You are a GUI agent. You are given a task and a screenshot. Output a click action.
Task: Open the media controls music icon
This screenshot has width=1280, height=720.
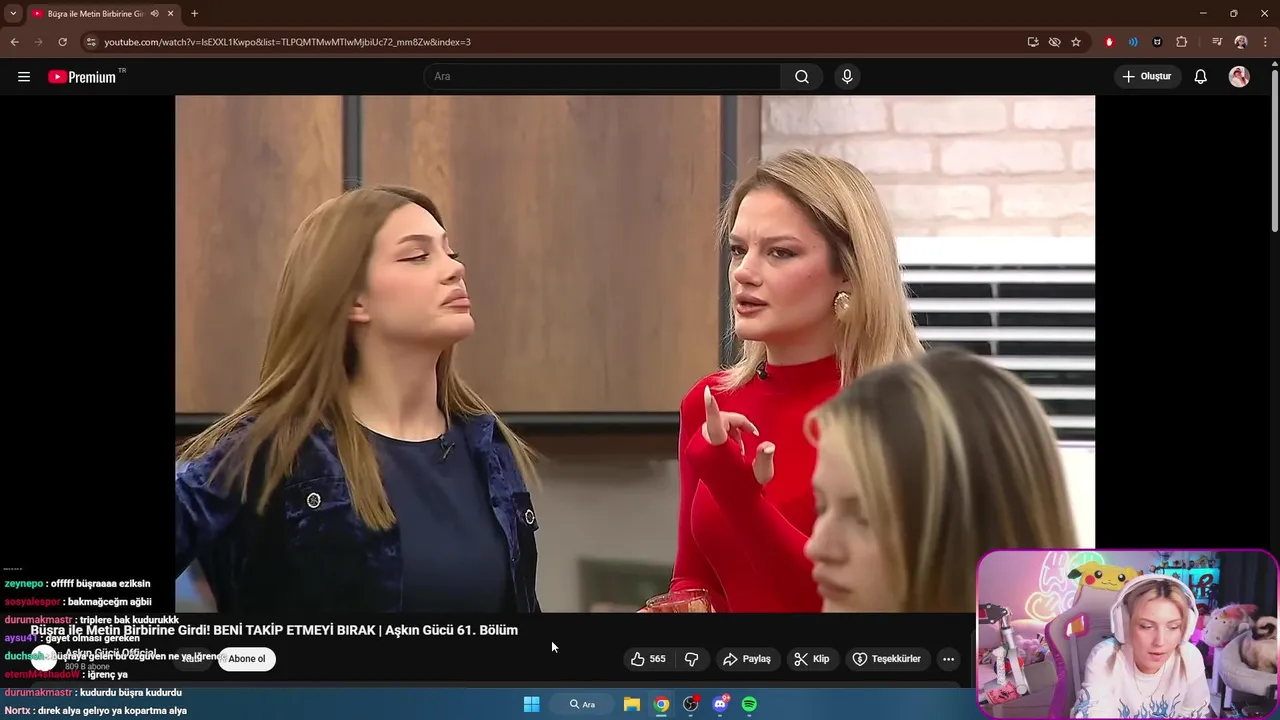pos(1217,42)
